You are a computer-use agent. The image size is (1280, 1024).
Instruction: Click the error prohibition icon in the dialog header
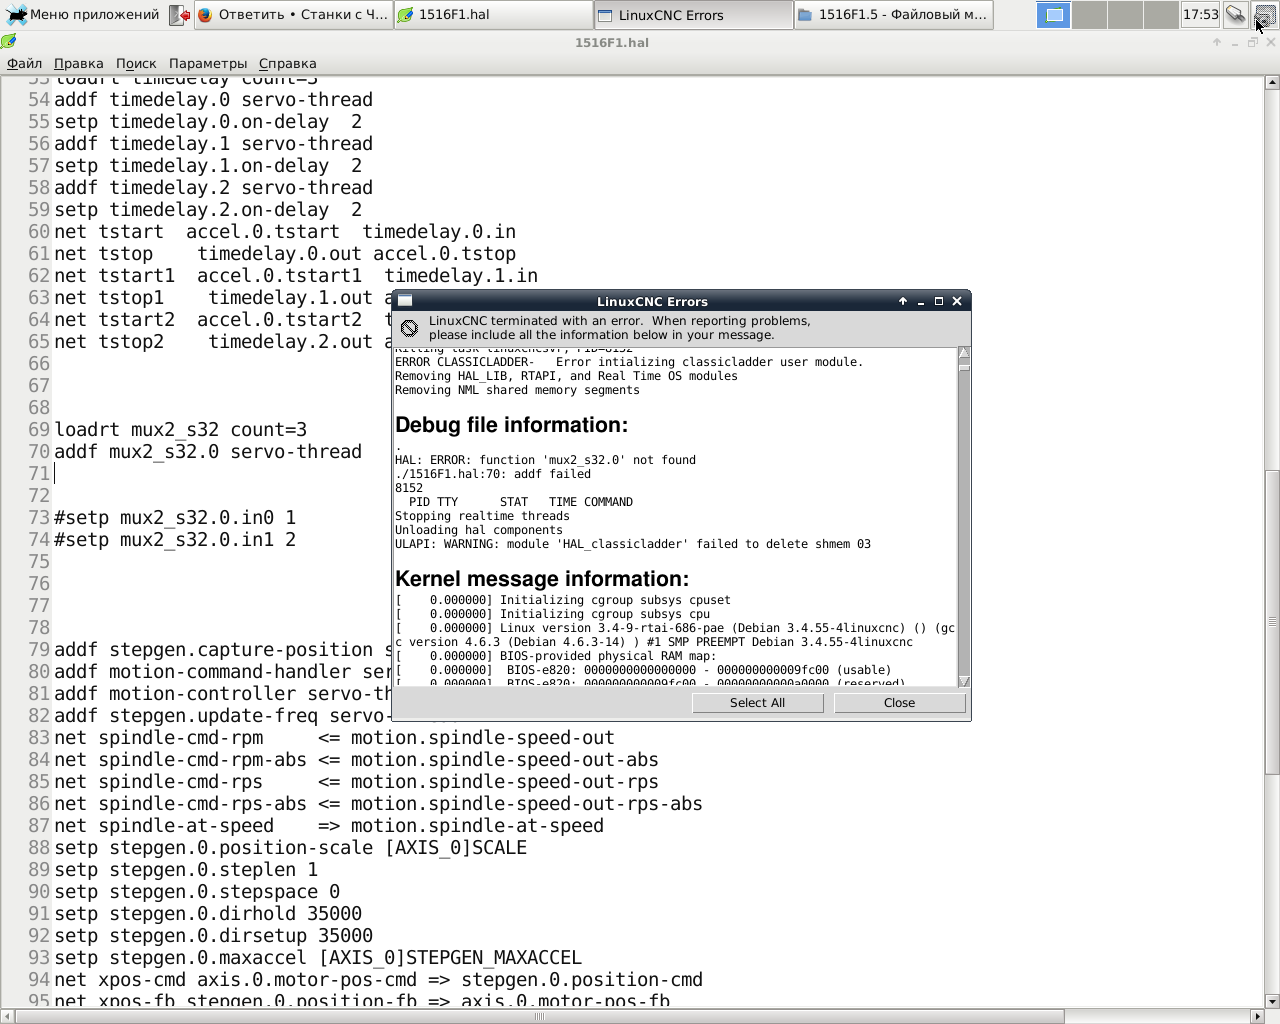click(x=409, y=328)
